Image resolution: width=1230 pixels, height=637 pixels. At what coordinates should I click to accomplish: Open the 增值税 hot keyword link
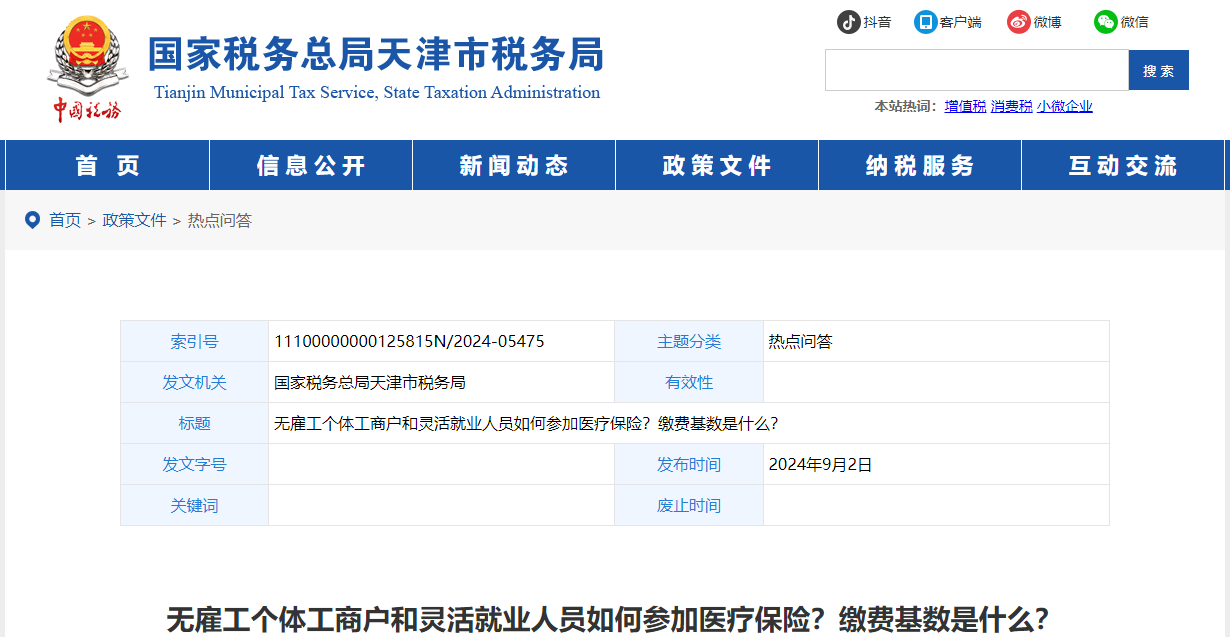coord(965,106)
